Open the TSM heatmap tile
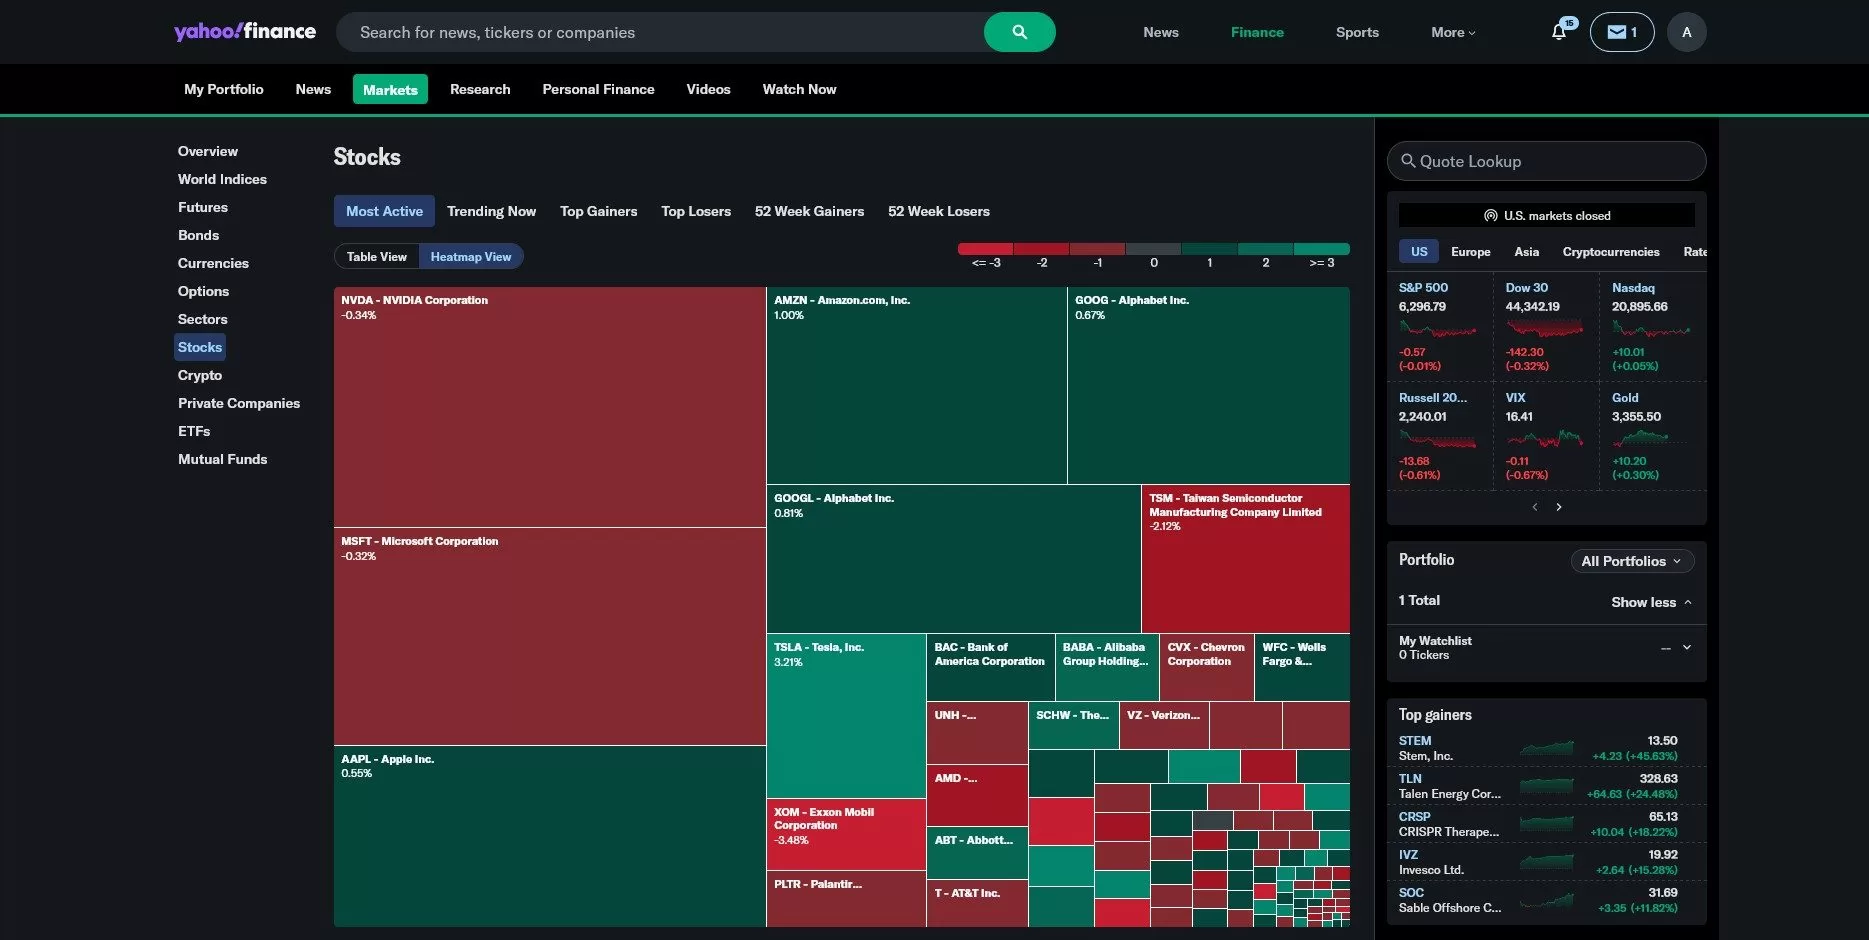Image resolution: width=1869 pixels, height=940 pixels. [1245, 559]
